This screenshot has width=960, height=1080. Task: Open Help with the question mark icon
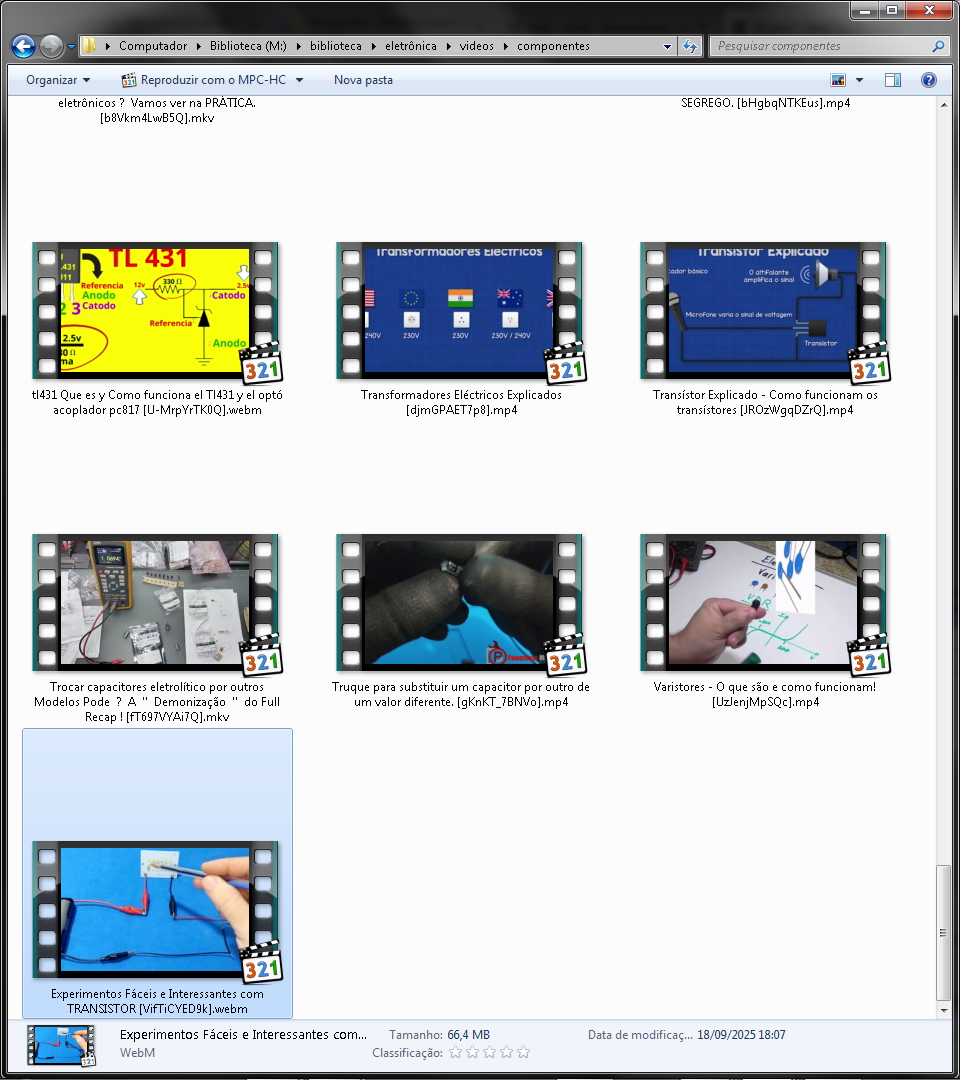coord(928,80)
